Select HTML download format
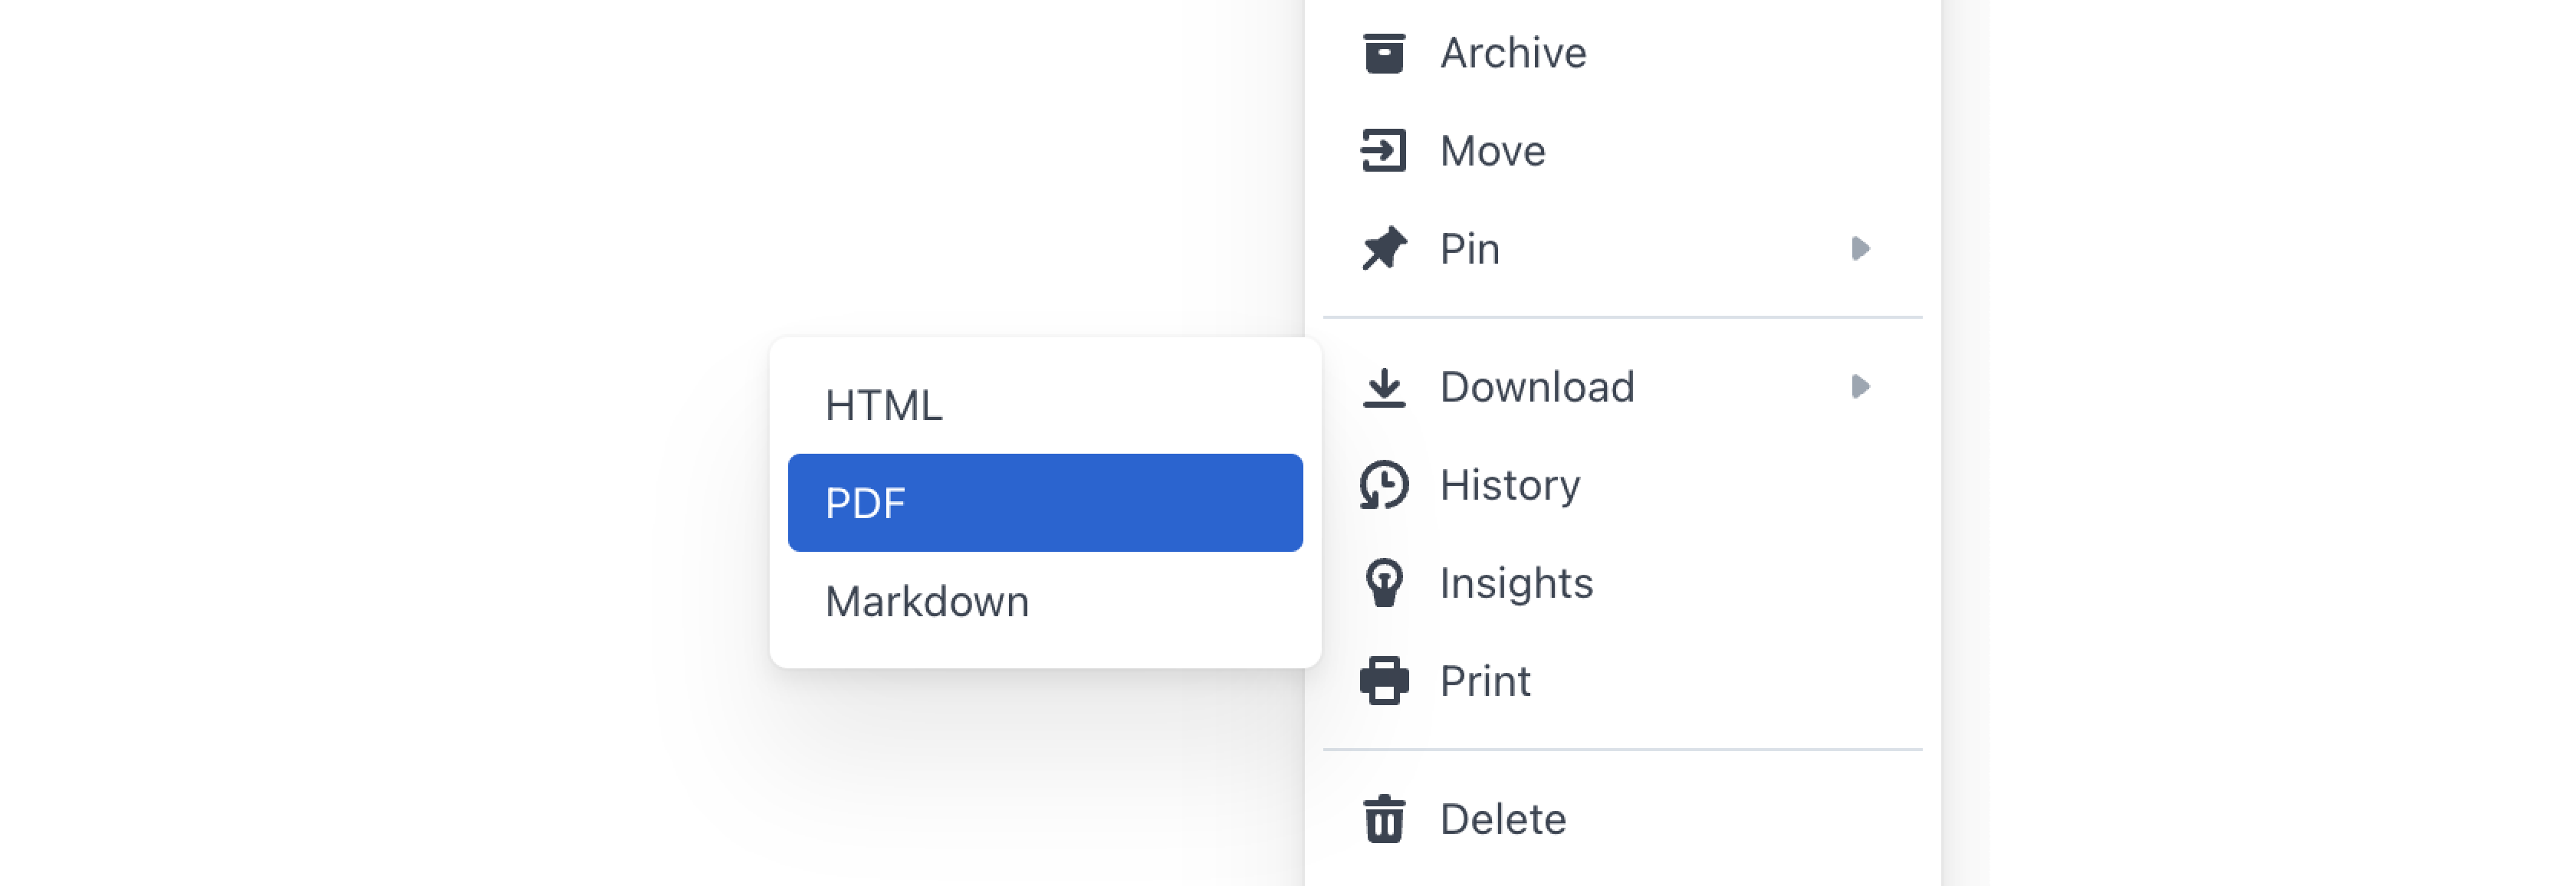Image resolution: width=2576 pixels, height=886 pixels. pos(883,404)
